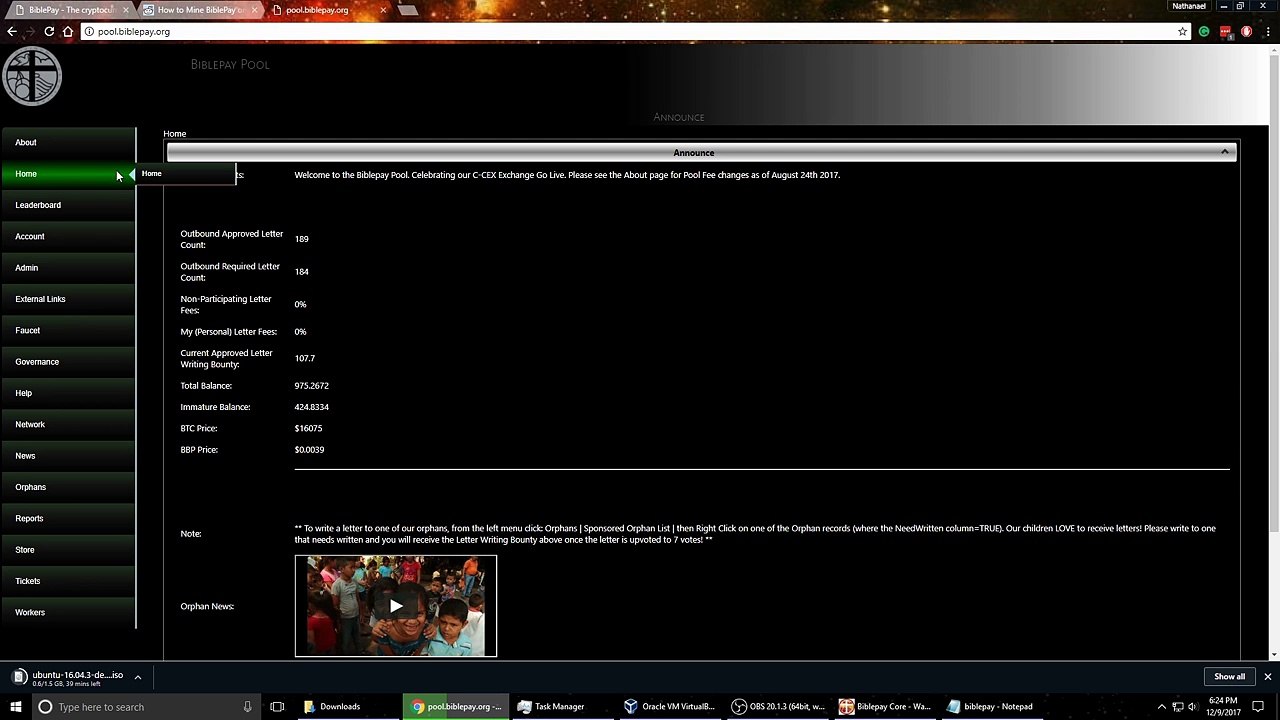Close the How to Mine BiblePay tab

point(254,10)
